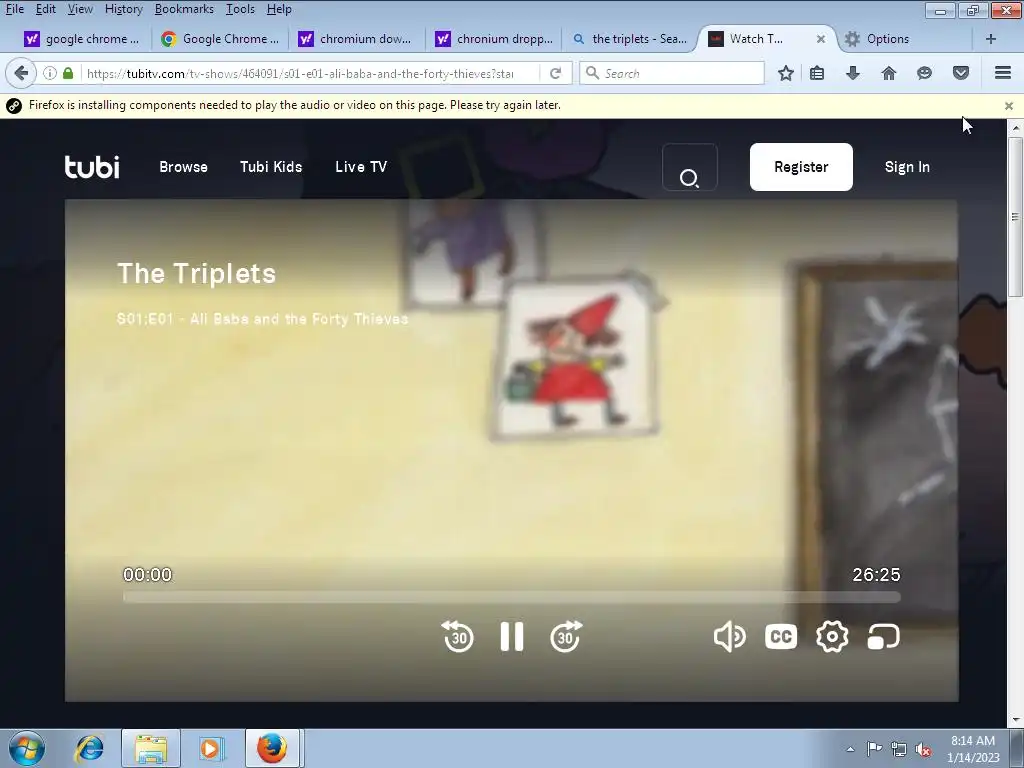Reload the current page
The width and height of the screenshot is (1024, 768).
coord(555,73)
